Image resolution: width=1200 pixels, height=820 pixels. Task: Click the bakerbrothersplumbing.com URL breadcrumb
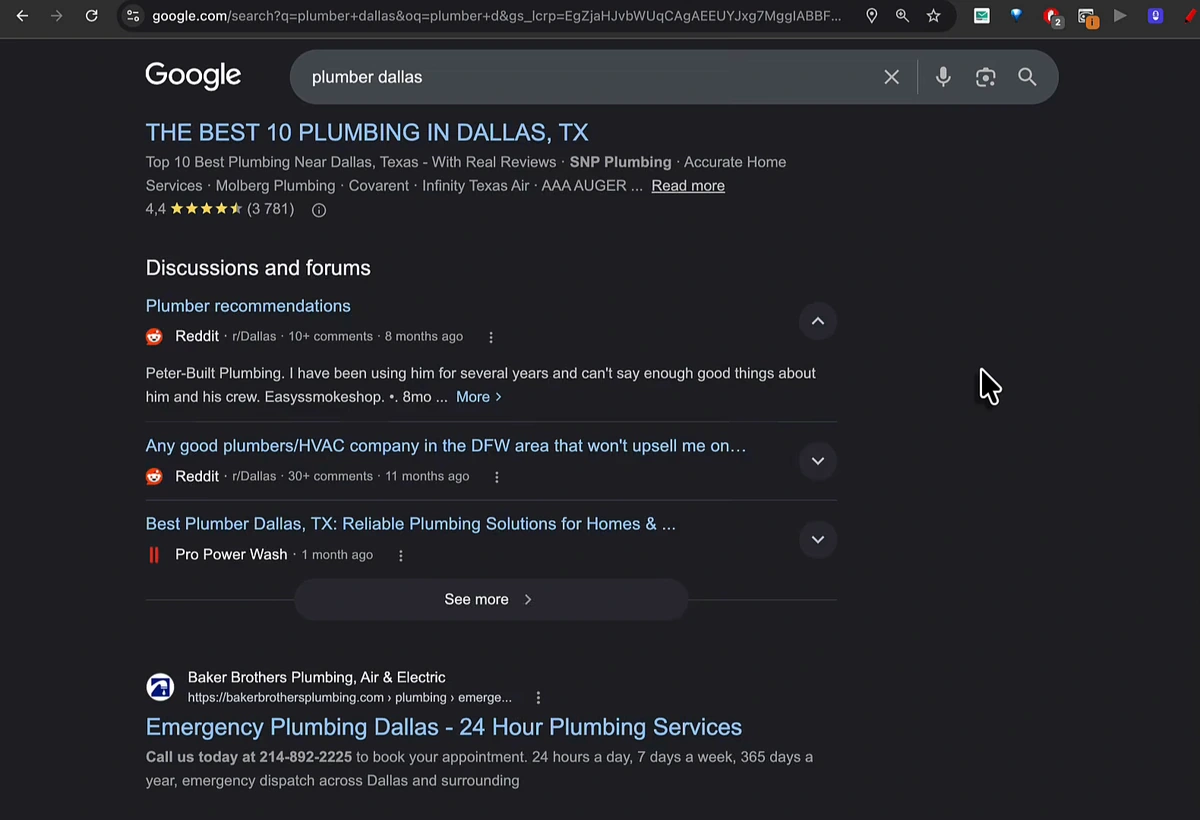350,698
